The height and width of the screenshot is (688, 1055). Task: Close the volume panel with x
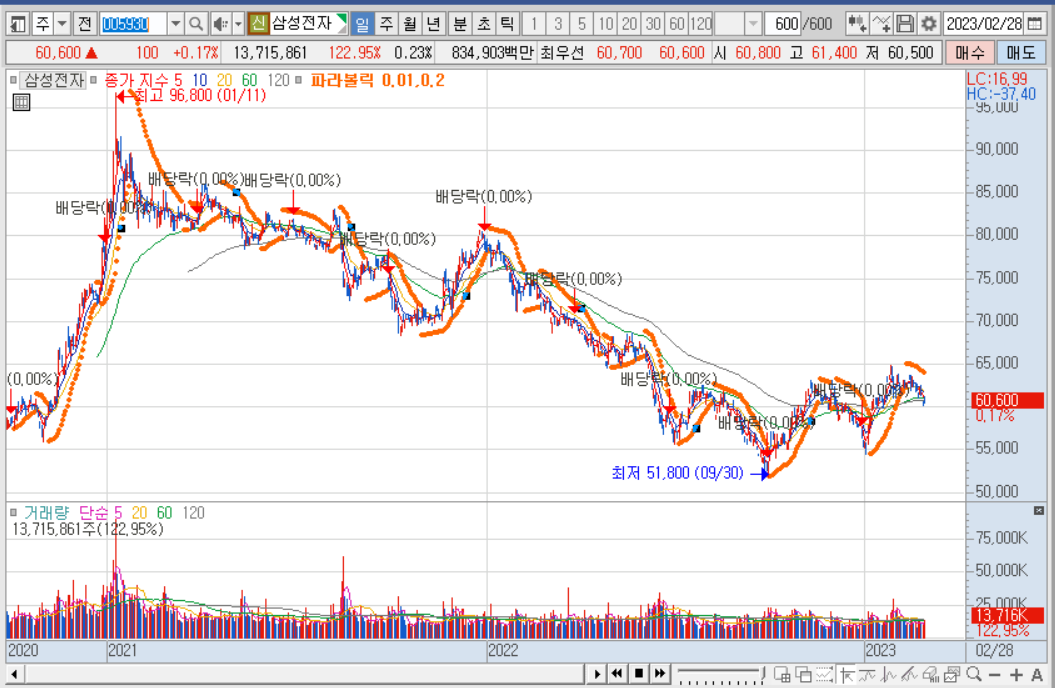(1039, 511)
